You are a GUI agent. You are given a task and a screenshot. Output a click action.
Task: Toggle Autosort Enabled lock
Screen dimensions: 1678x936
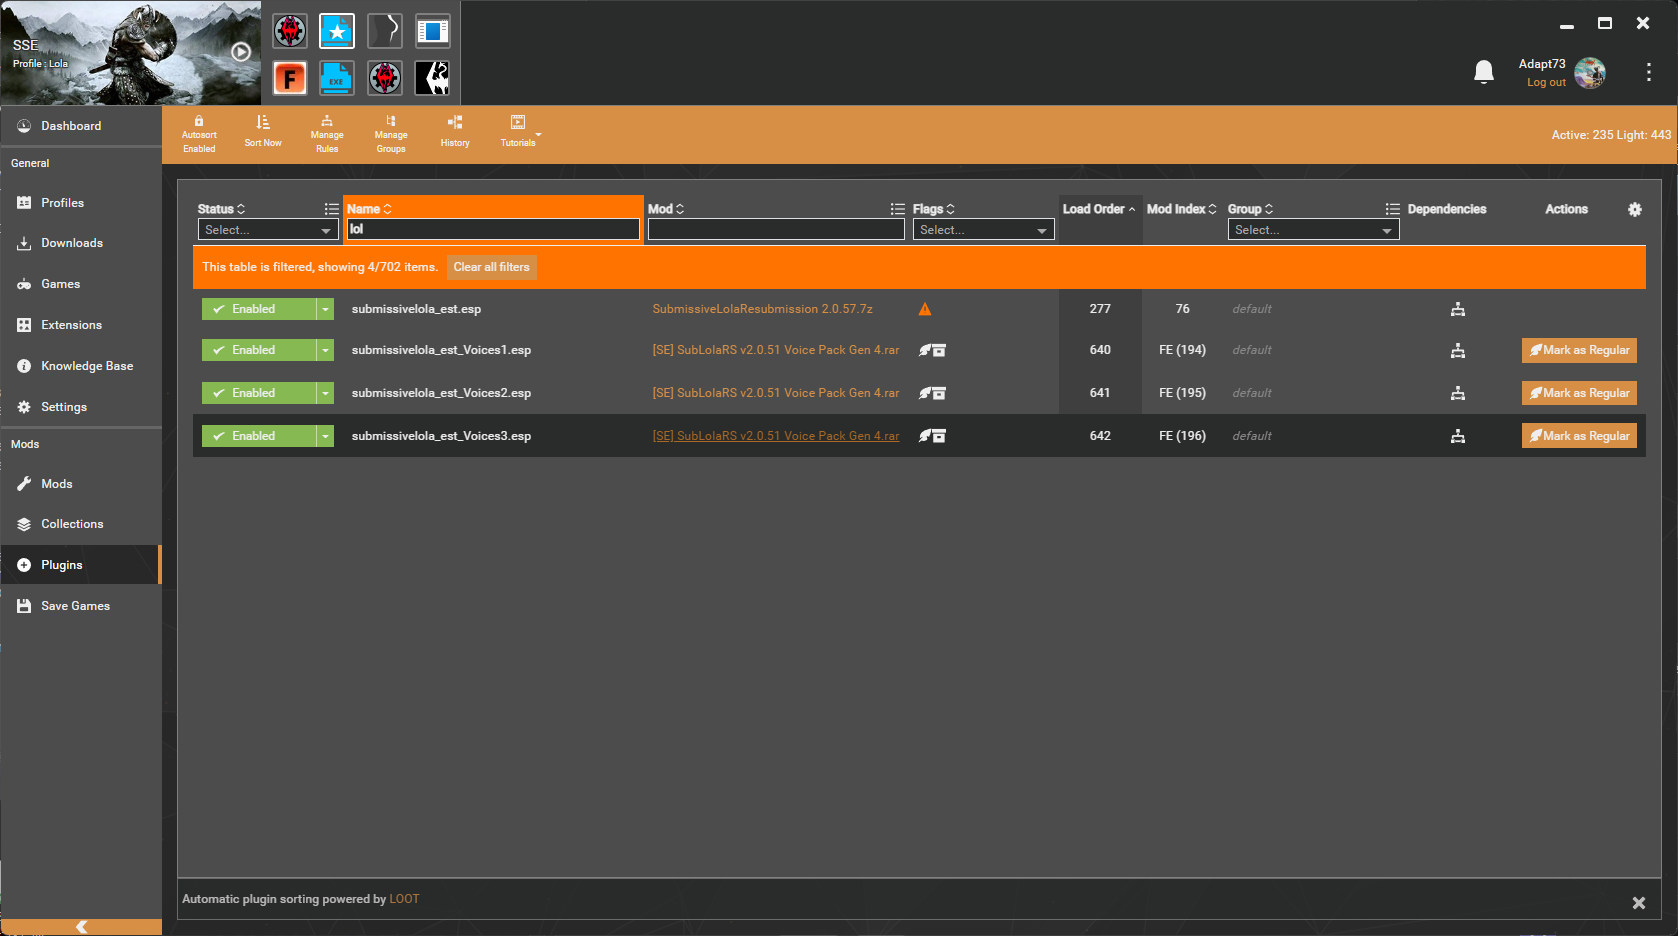coord(199,134)
